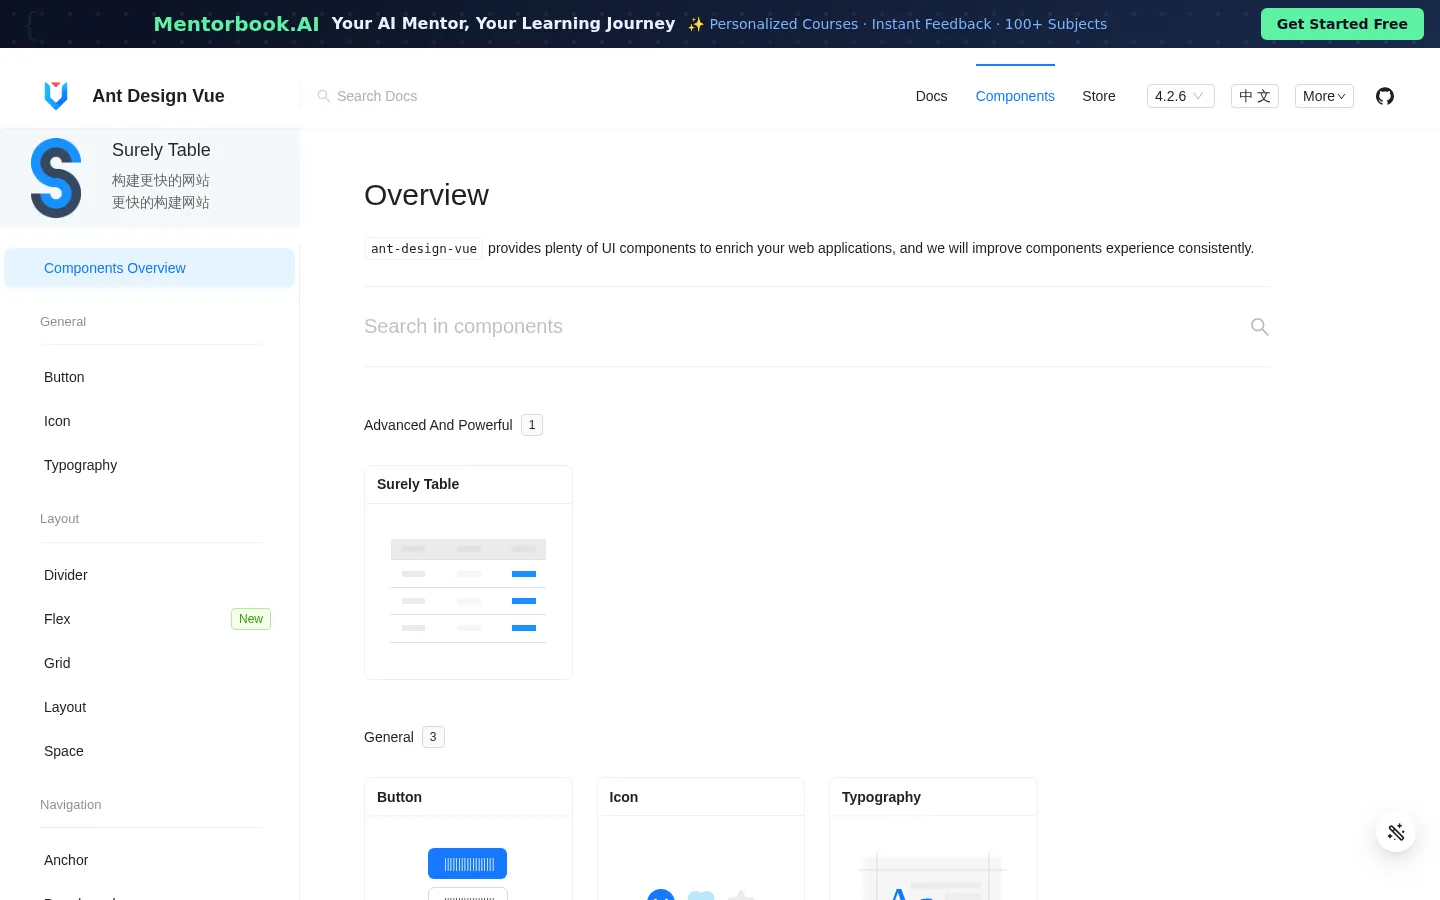Switch language with the 中文 button
The width and height of the screenshot is (1440, 900).
coord(1255,96)
